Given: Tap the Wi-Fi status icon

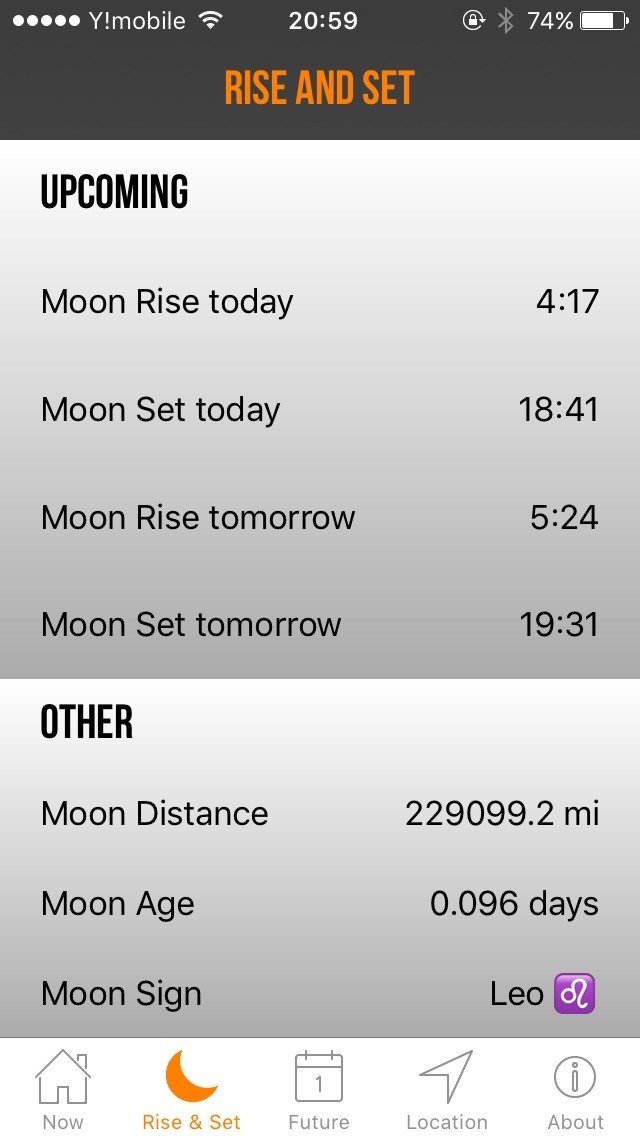Looking at the screenshot, I should (210, 21).
